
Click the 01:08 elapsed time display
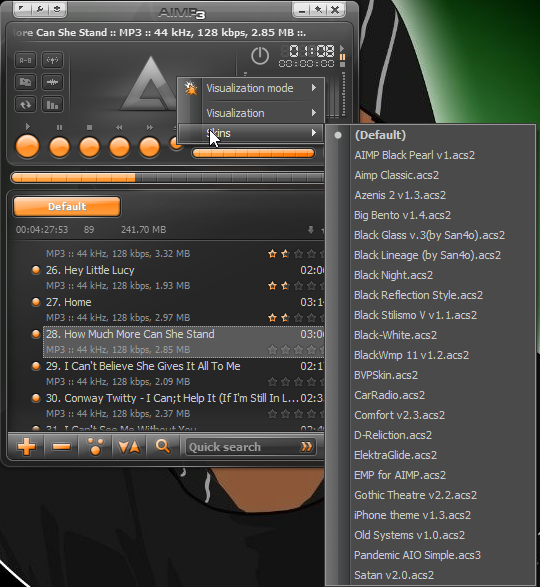click(307, 51)
